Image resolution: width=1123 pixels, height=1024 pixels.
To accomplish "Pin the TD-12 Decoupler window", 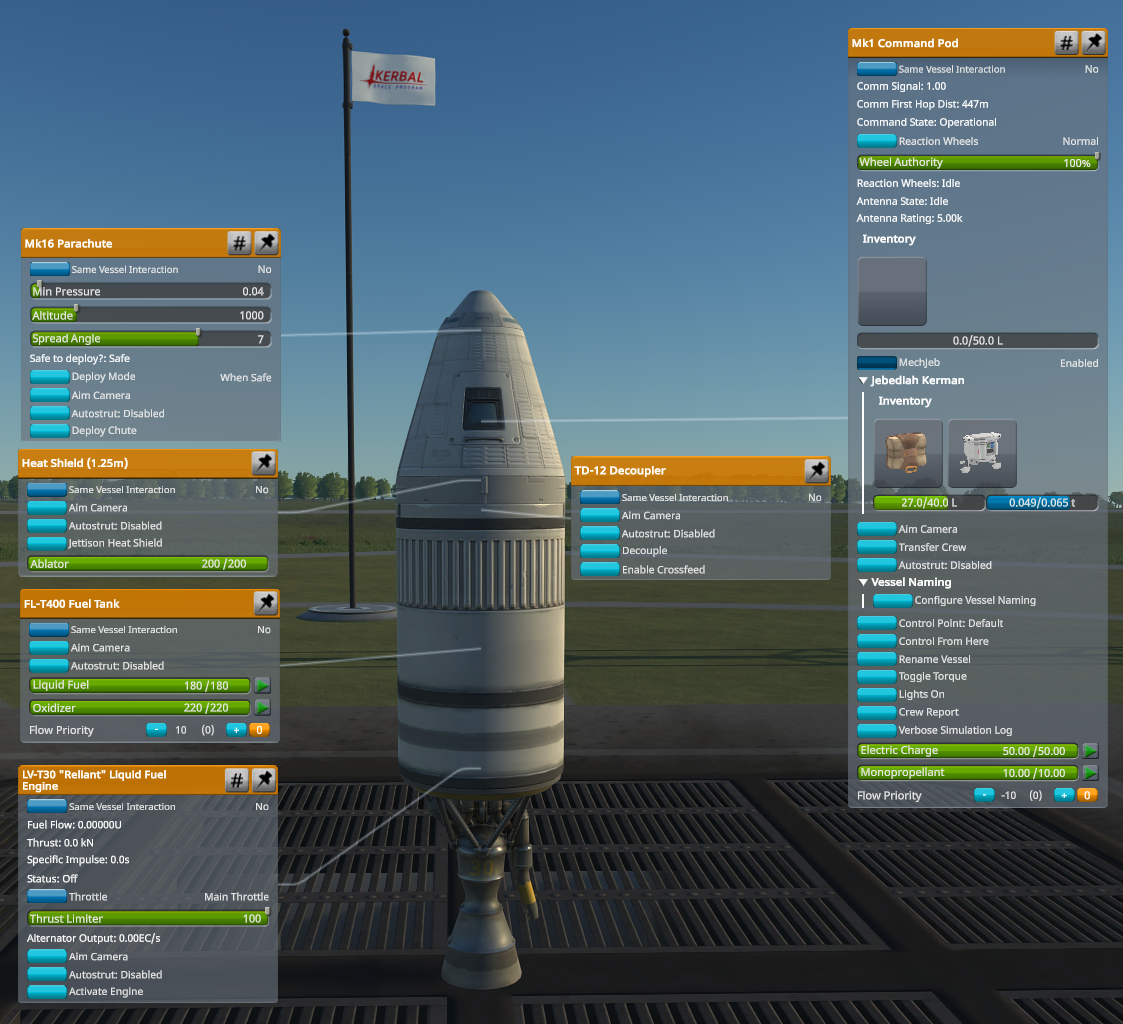I will point(816,470).
